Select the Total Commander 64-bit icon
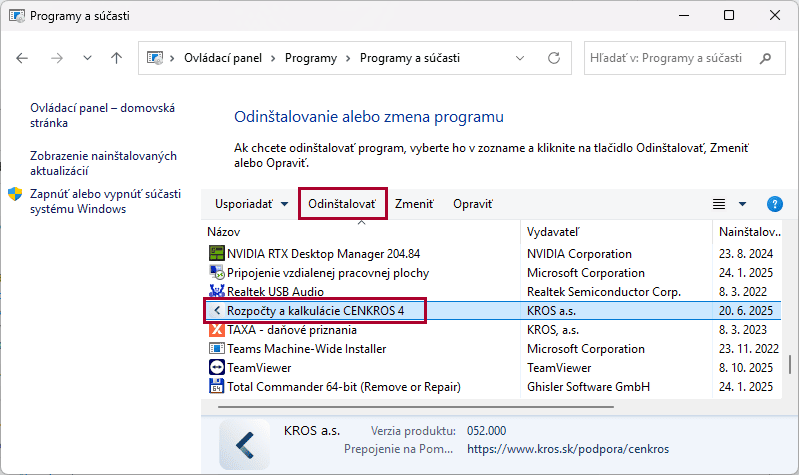 (216, 387)
